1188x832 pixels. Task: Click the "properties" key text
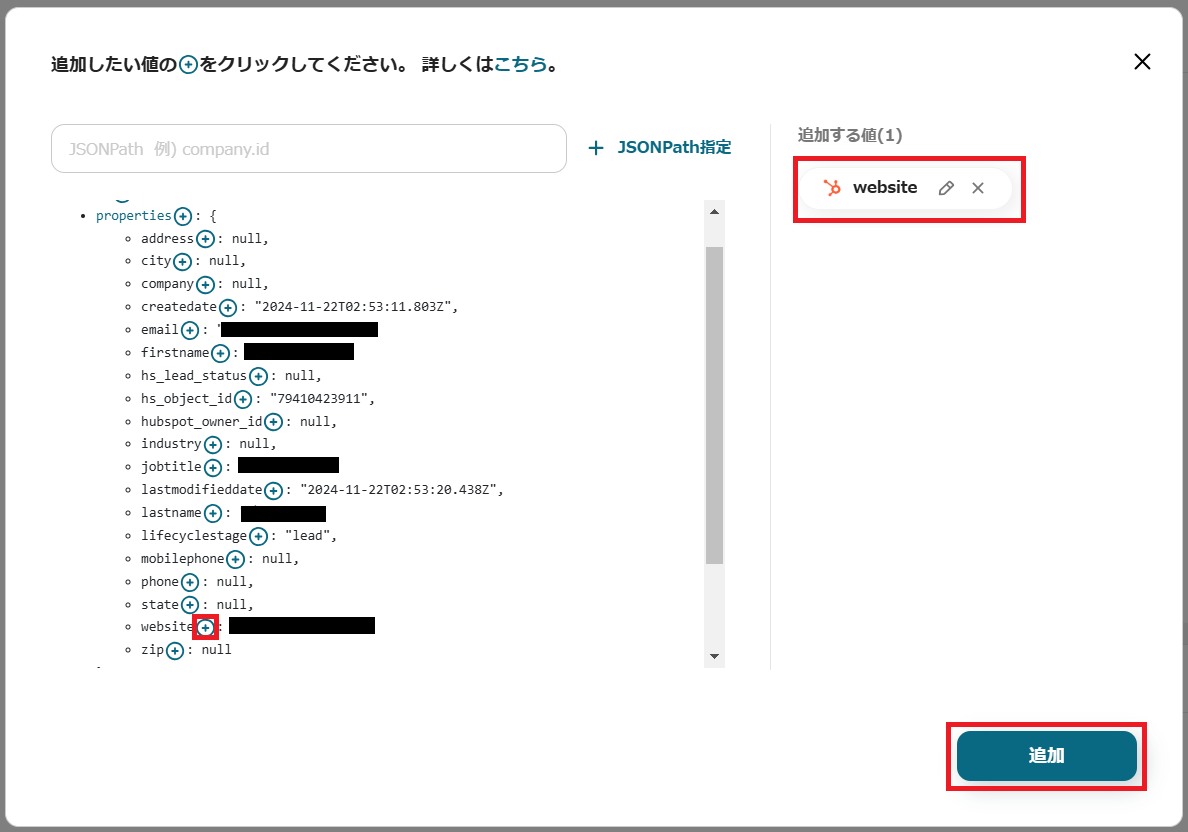click(x=133, y=216)
